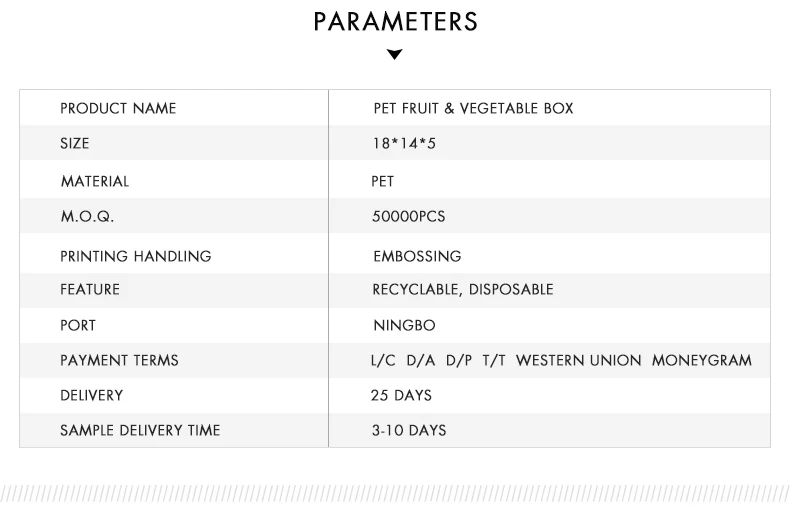Select the EMBOSSING value
The image size is (790, 520).
pos(417,256)
